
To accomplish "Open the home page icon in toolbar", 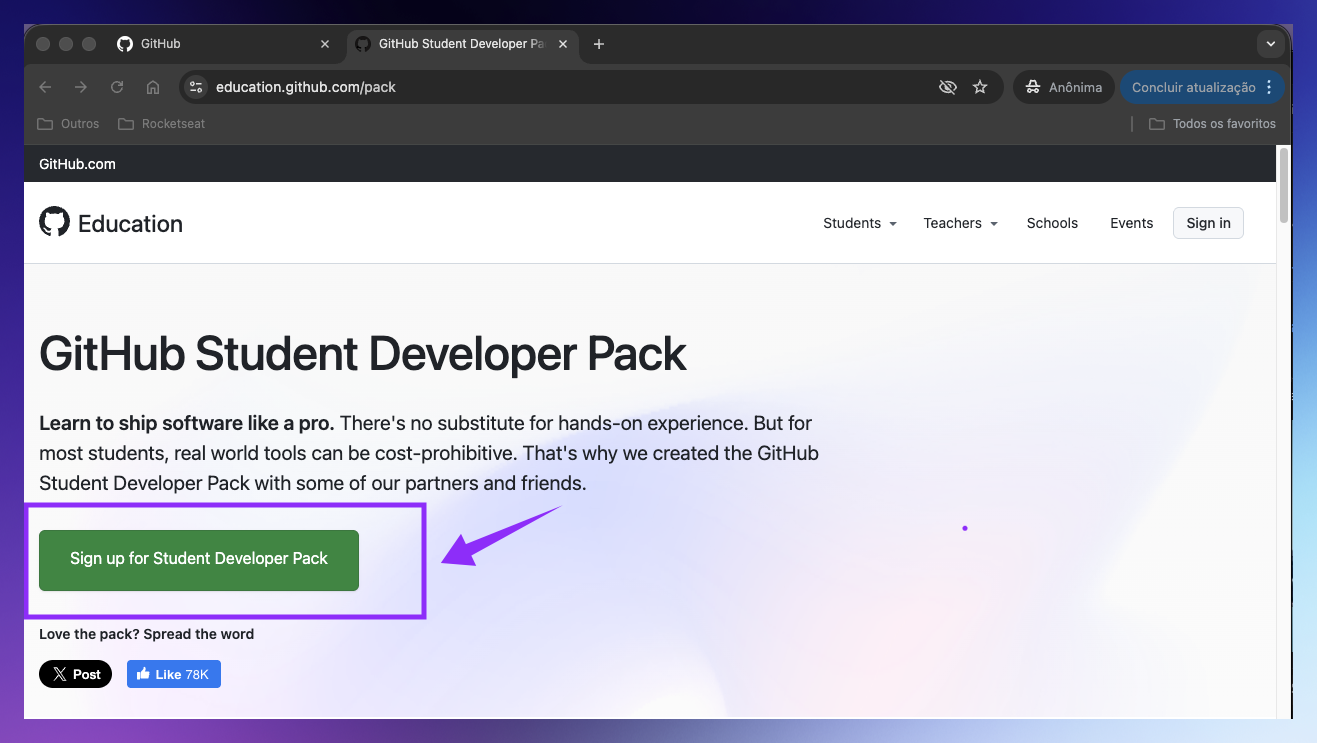I will (153, 87).
